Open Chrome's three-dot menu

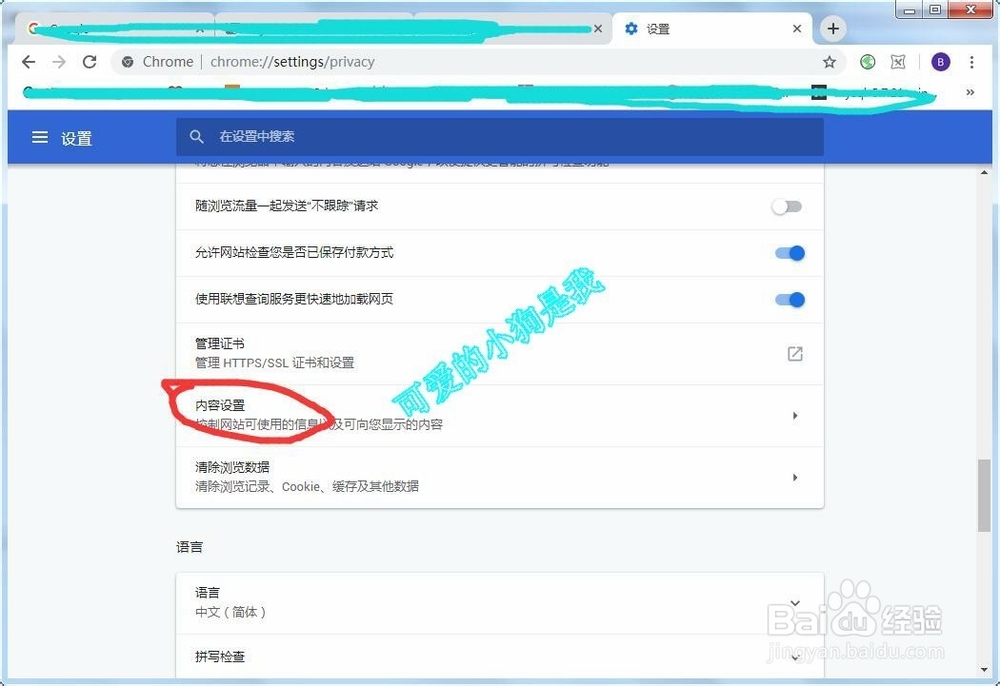click(971, 62)
